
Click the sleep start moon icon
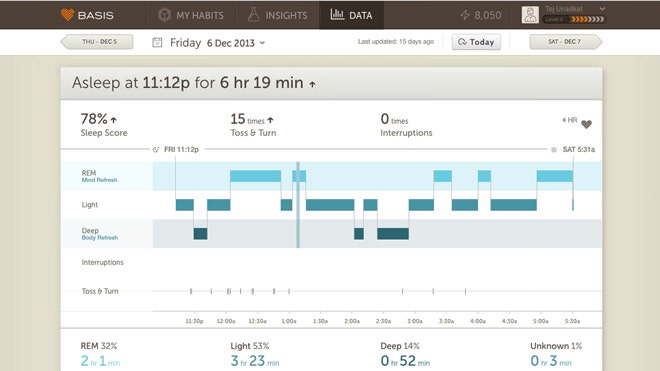(x=156, y=149)
